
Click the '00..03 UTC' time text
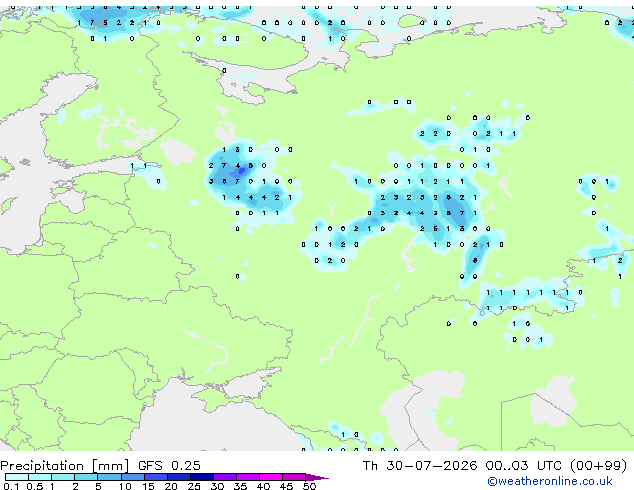point(524,466)
